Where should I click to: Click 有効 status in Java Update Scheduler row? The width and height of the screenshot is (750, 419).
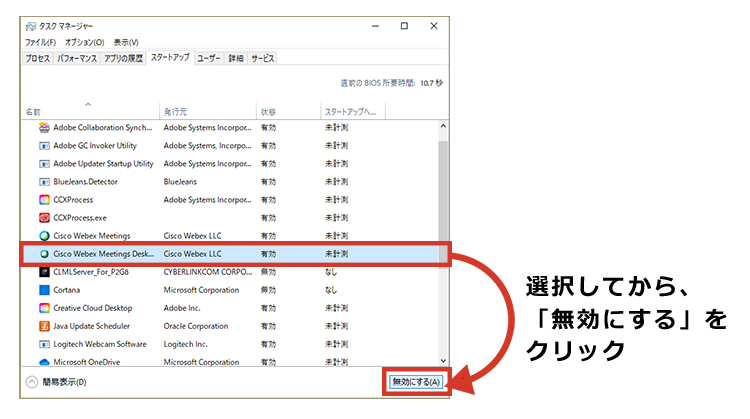pos(268,326)
